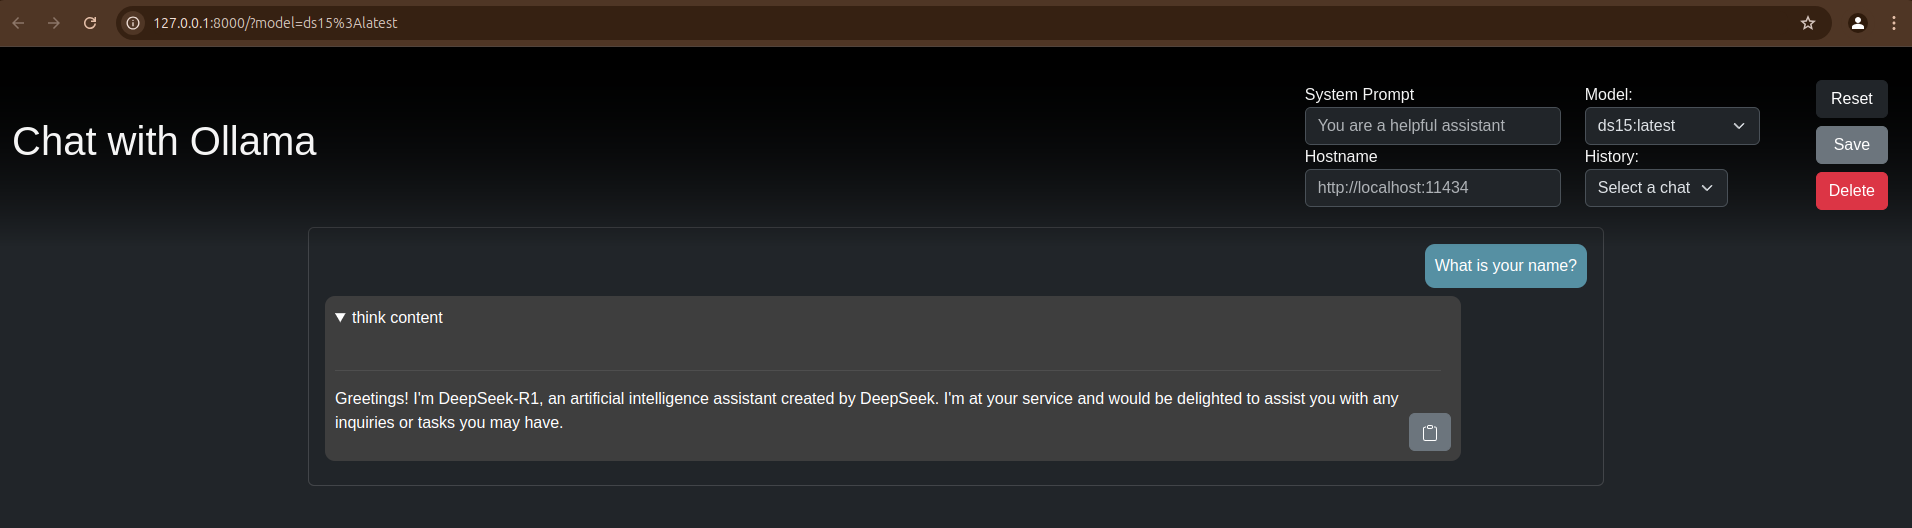Viewport: 1912px width, 528px height.
Task: Open the History Select a chat dropdown
Action: tap(1656, 188)
